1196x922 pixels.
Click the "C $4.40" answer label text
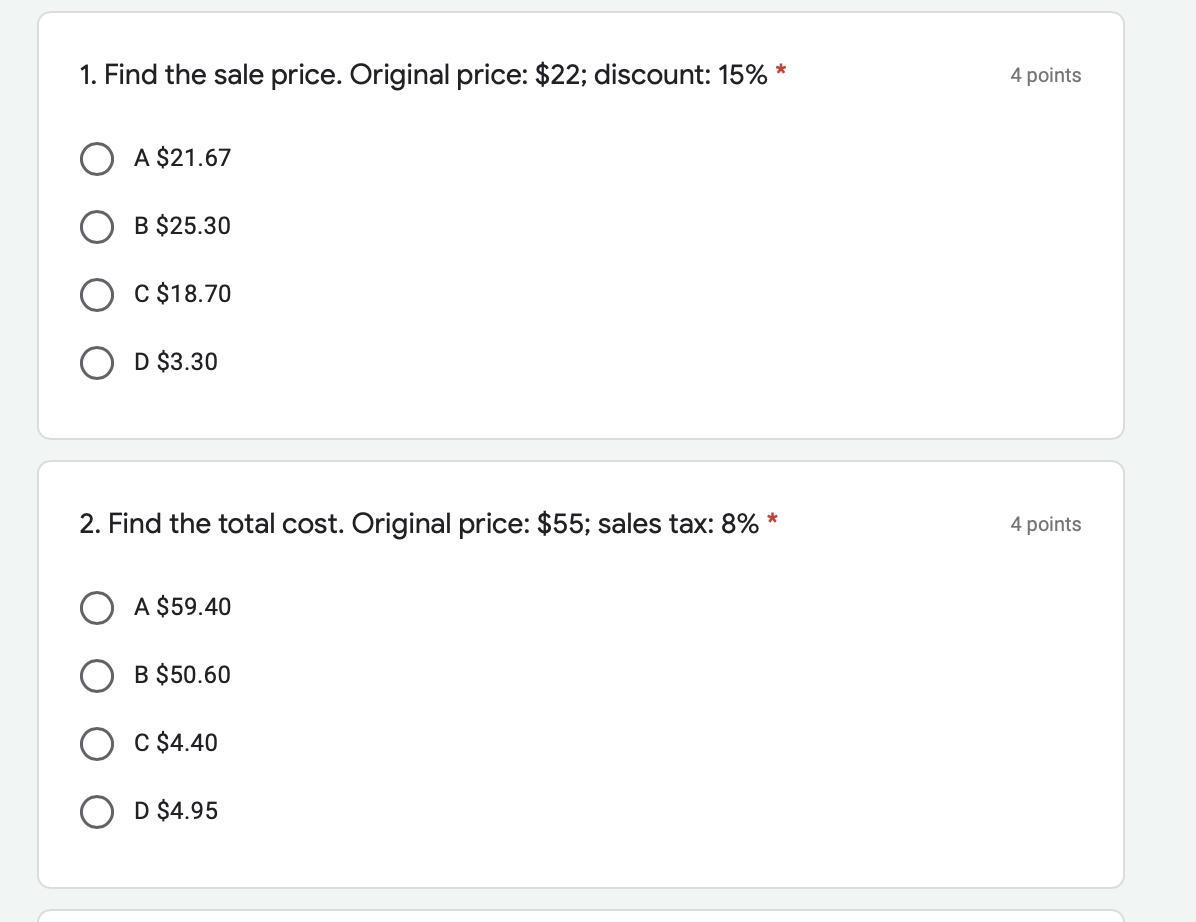[x=176, y=743]
